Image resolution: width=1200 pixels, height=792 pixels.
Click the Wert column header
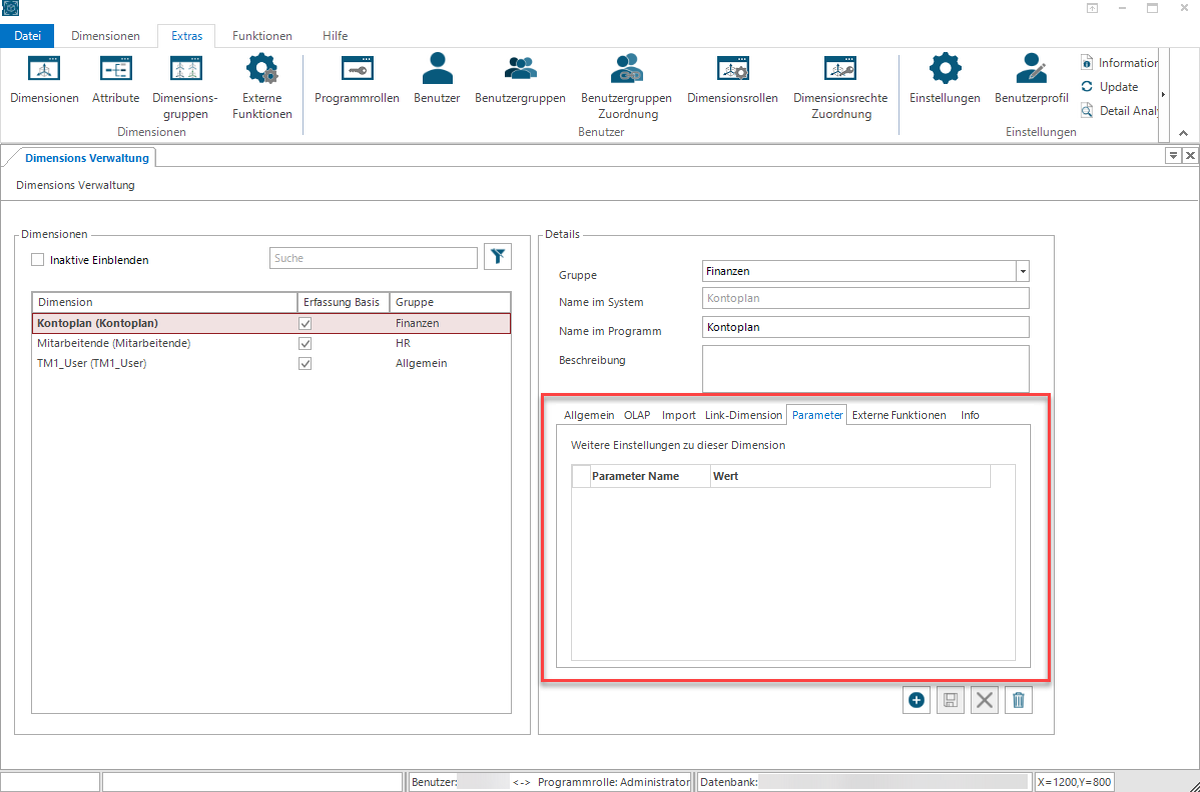[850, 476]
